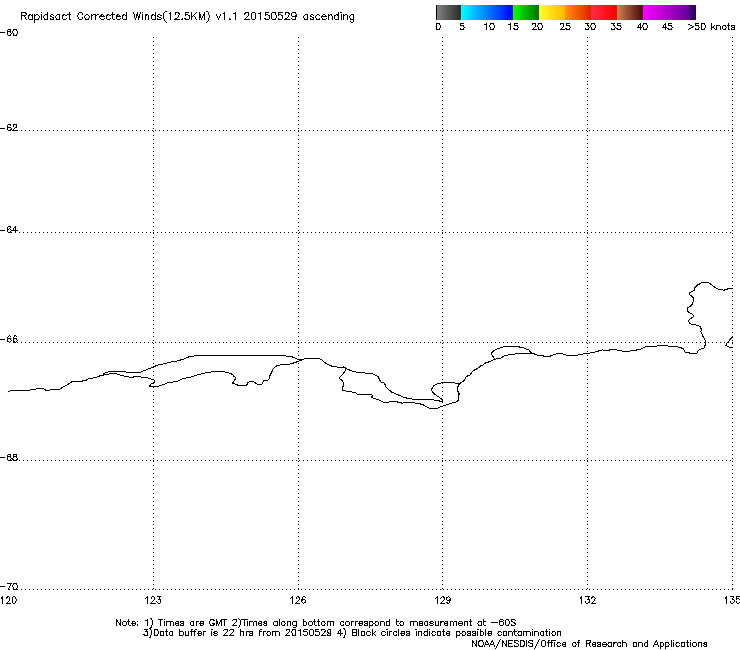Click the 'Times are GMT' note line
The image size is (740, 650).
click(x=316, y=623)
